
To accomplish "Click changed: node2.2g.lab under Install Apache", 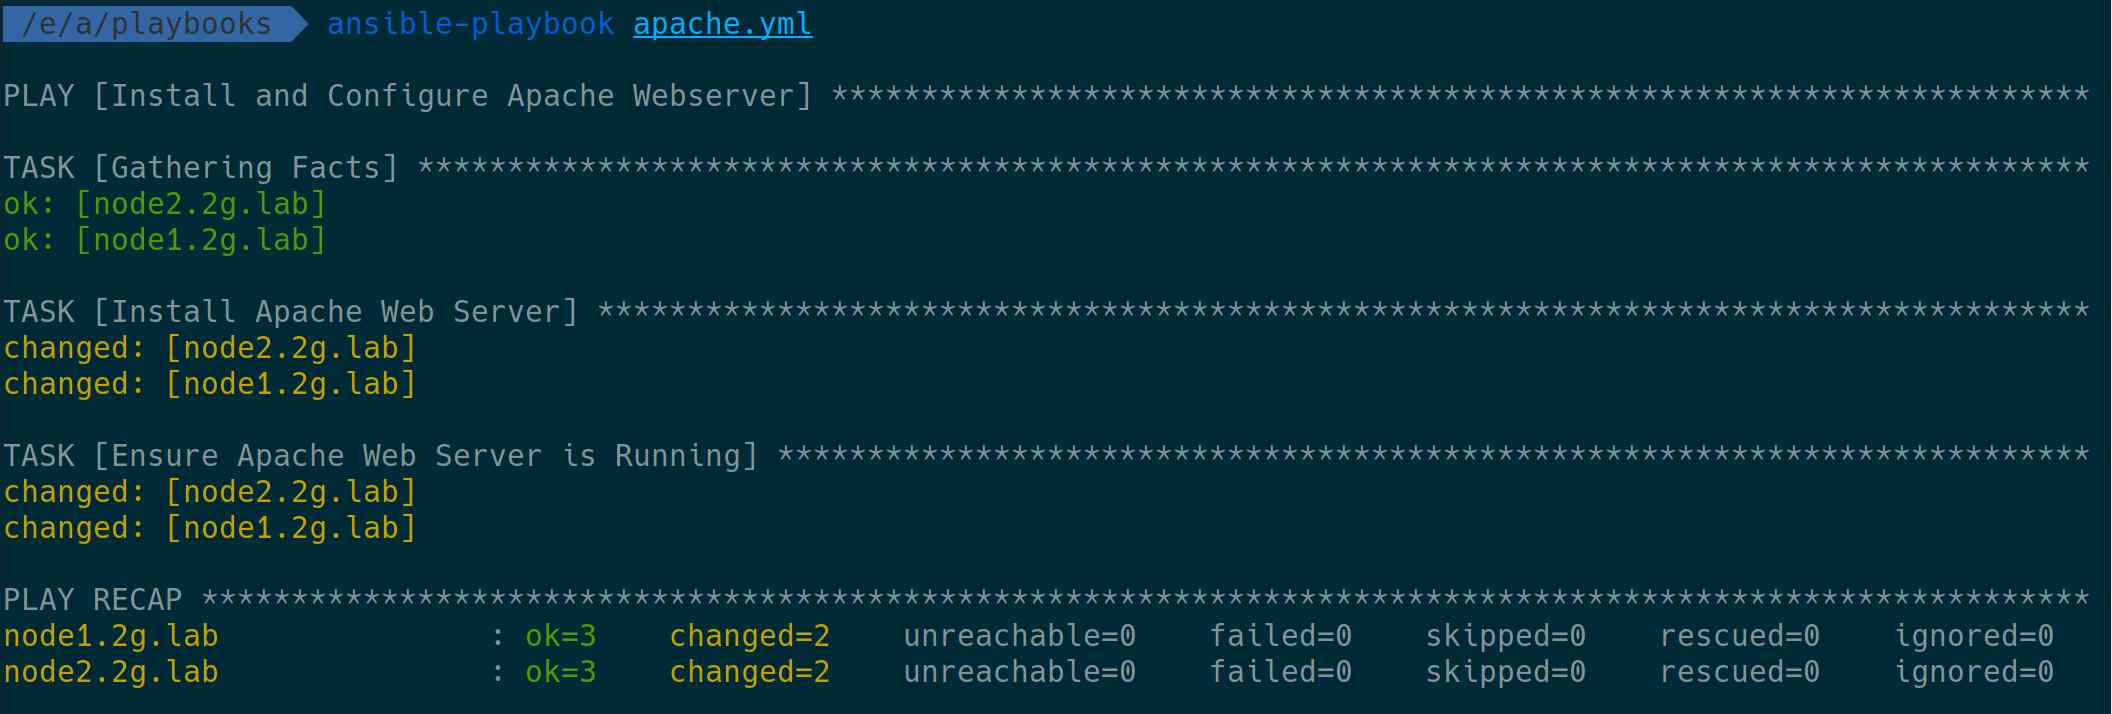I will pyautogui.click(x=210, y=348).
